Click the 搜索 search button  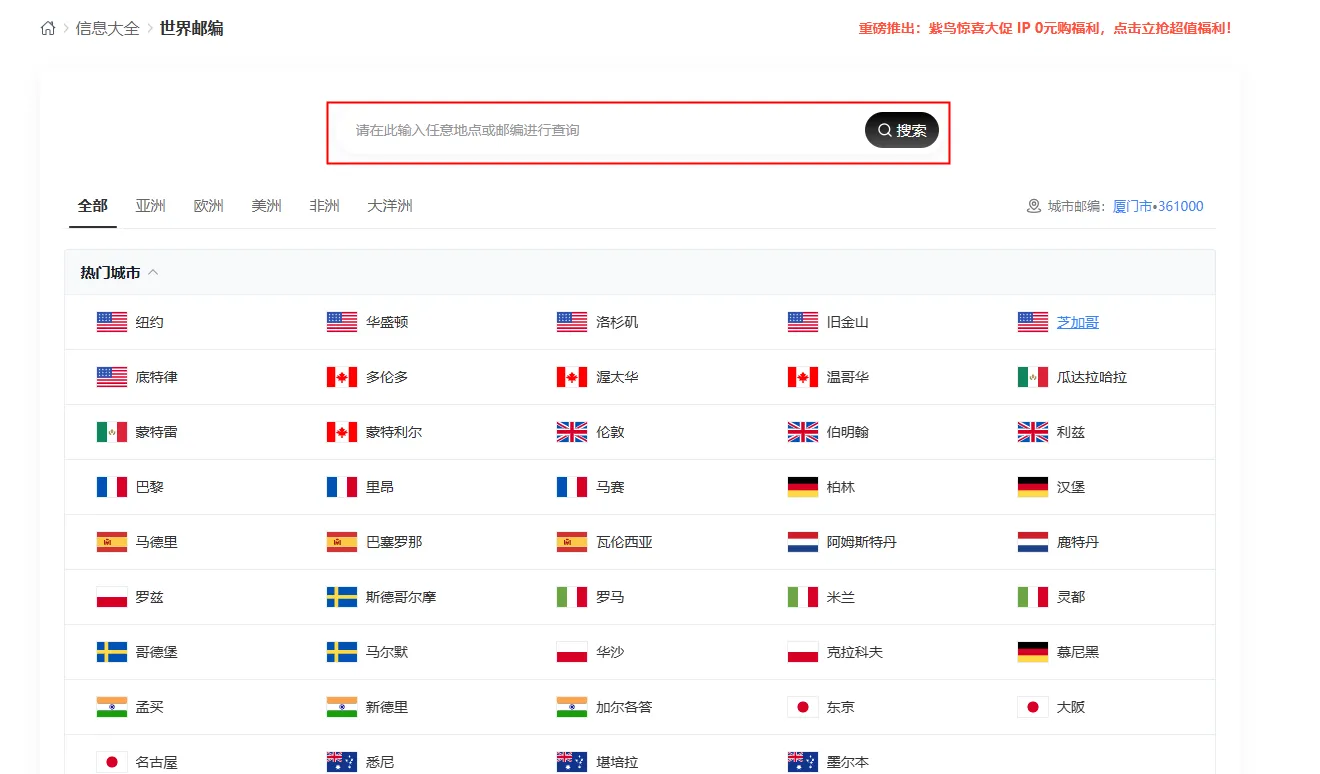(x=902, y=130)
